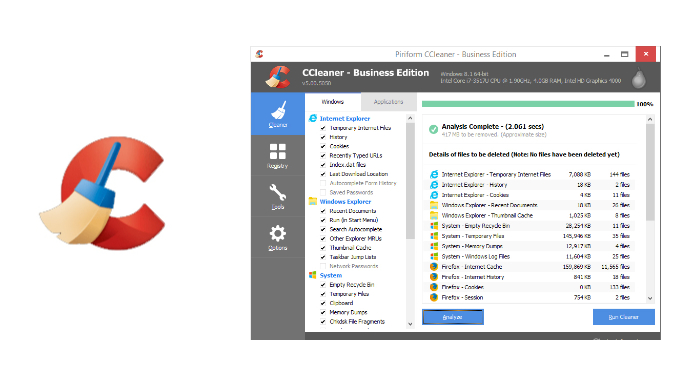Click the Run Cleaner button
Image resolution: width=678 pixels, height=381 pixels.
click(624, 317)
